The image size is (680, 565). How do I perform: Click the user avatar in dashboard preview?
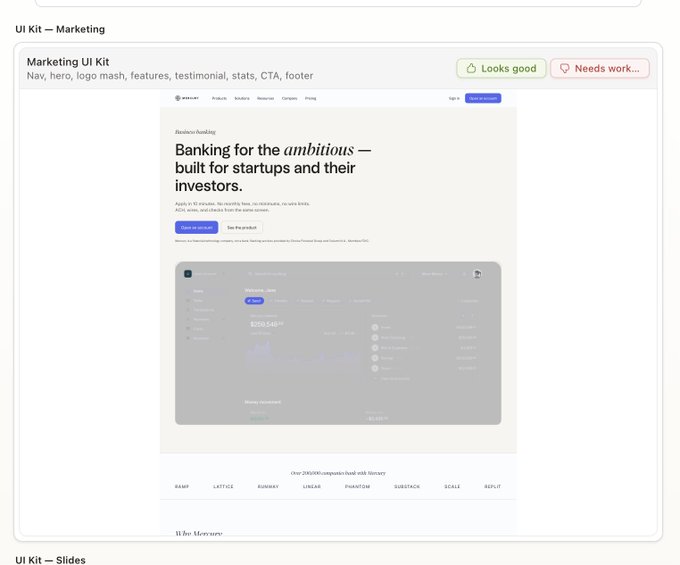[477, 274]
